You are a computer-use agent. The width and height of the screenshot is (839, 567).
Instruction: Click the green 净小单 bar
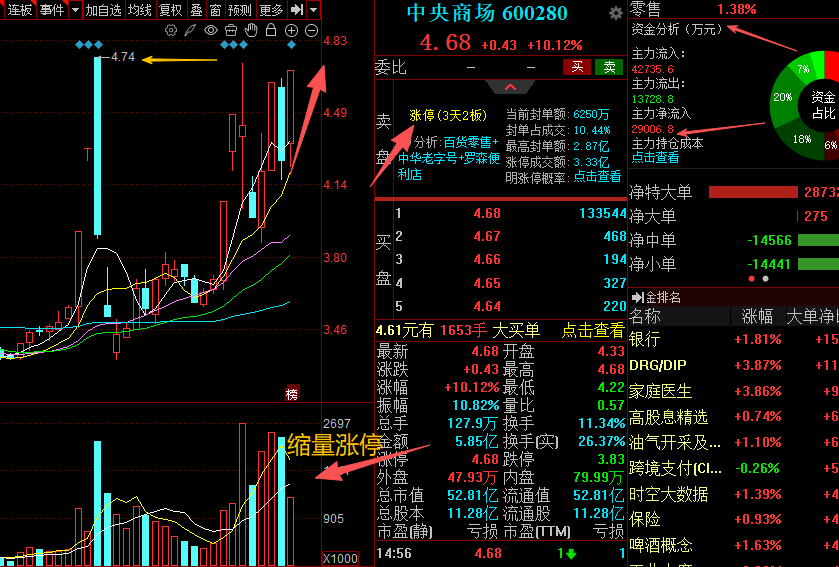click(818, 264)
